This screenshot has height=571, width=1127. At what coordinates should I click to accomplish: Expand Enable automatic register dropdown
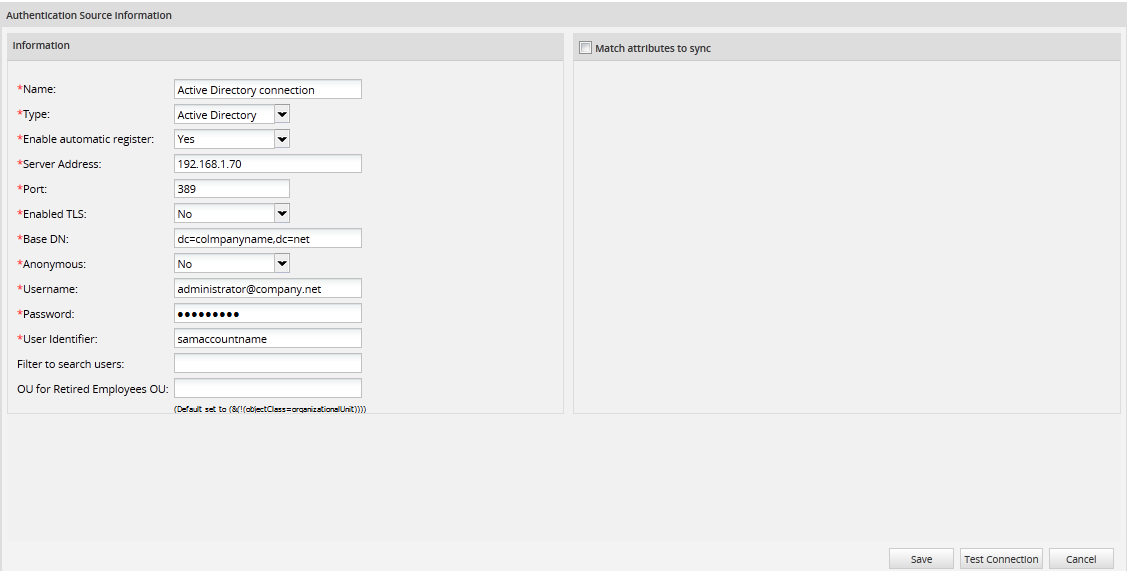click(232, 139)
